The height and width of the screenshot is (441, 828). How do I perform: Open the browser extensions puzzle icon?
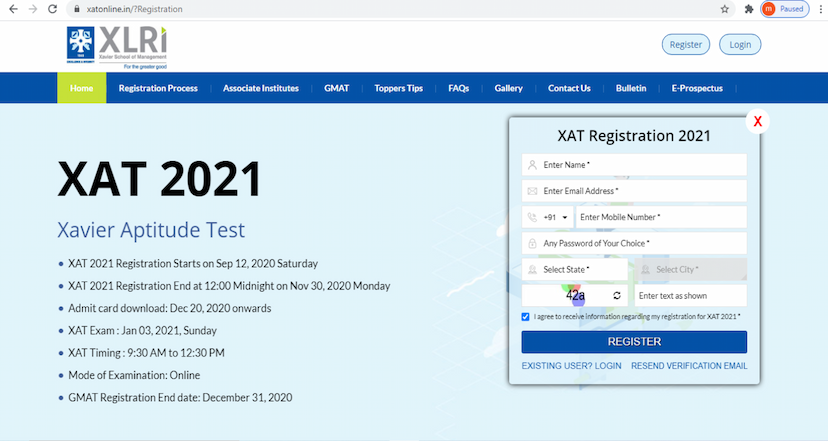click(749, 9)
